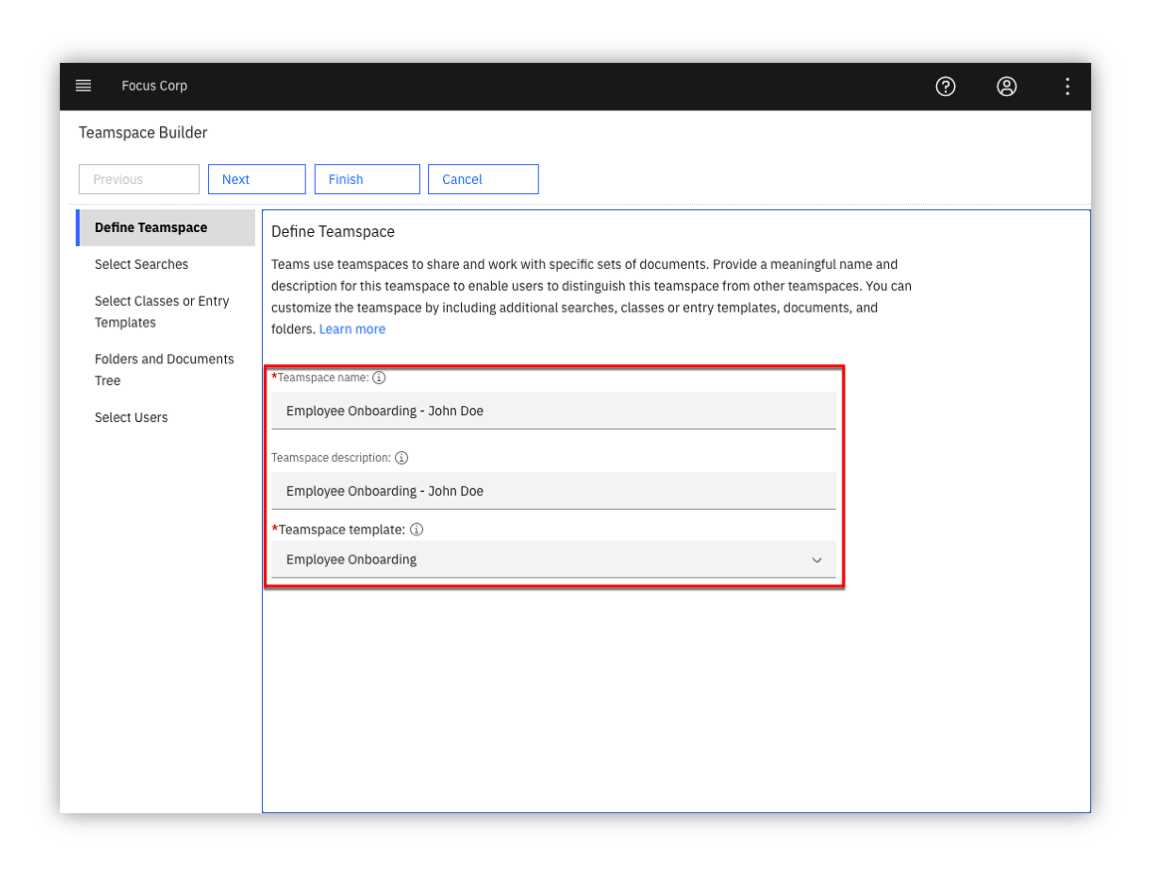The image size is (1152, 877).
Task: Cancel the Teamspace Builder
Action: click(x=483, y=179)
